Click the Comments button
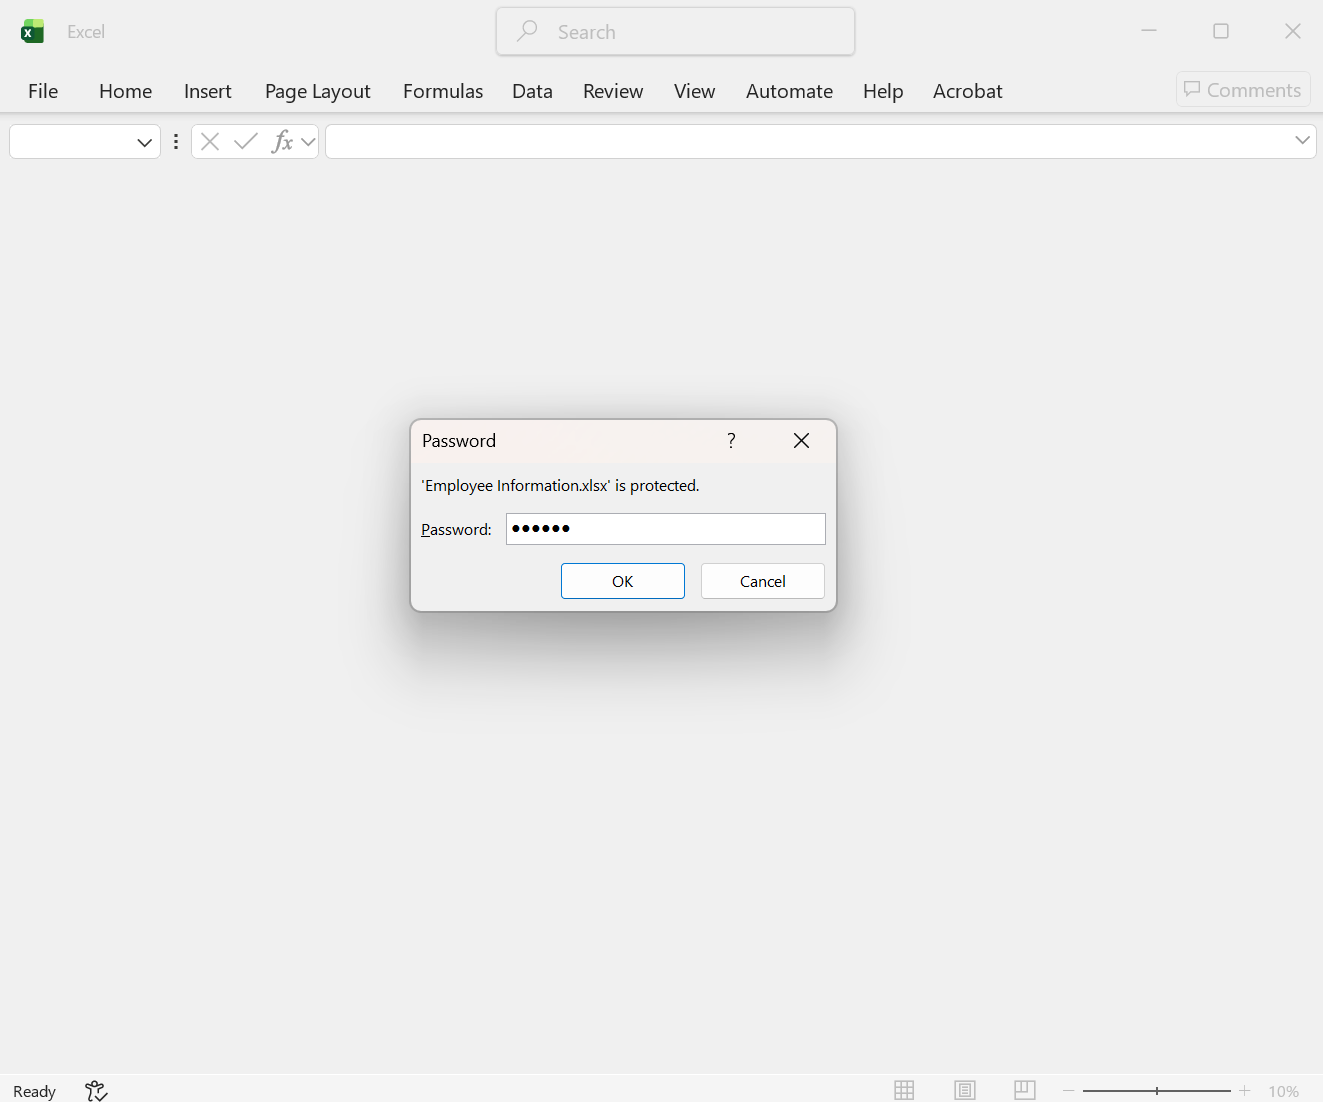 tap(1243, 89)
